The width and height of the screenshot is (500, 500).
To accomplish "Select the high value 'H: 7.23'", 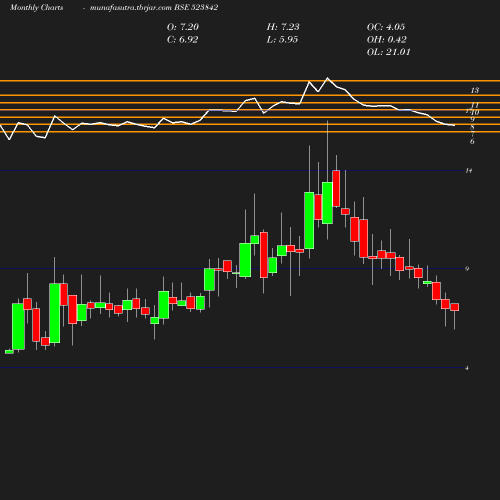I will pyautogui.click(x=283, y=27).
